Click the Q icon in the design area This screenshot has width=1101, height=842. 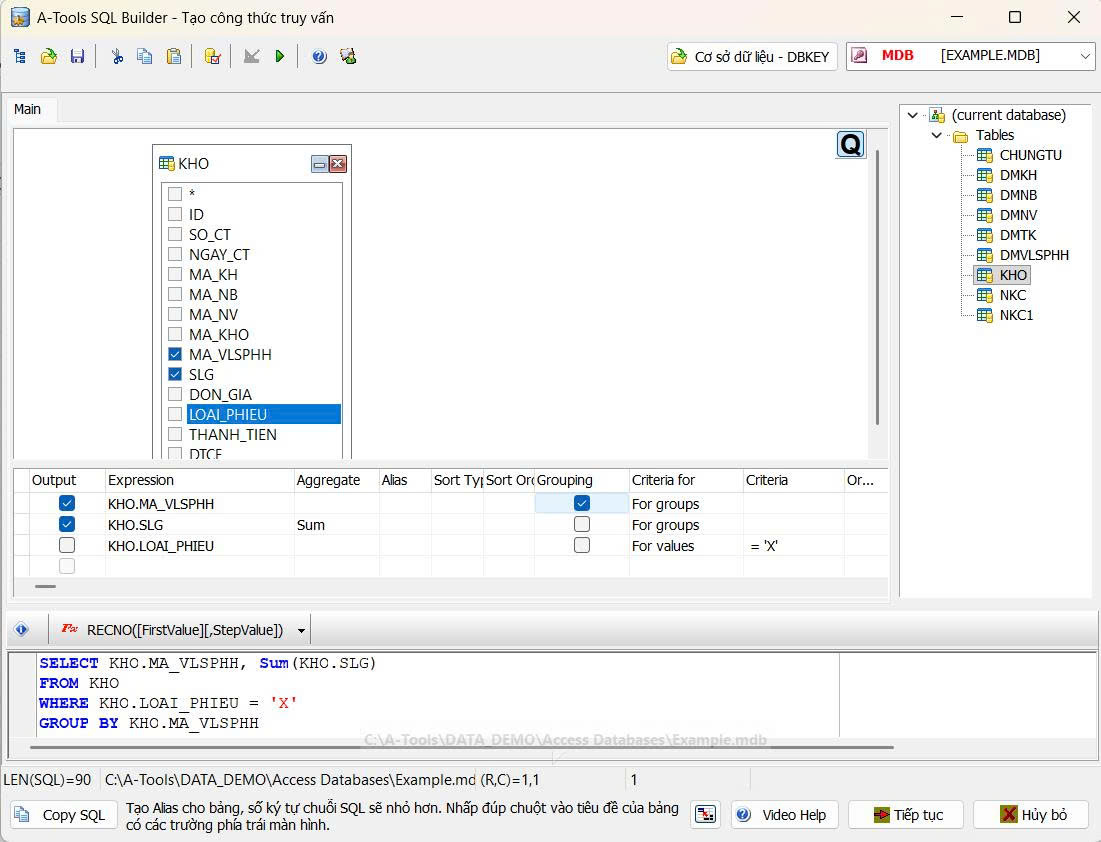tap(850, 145)
